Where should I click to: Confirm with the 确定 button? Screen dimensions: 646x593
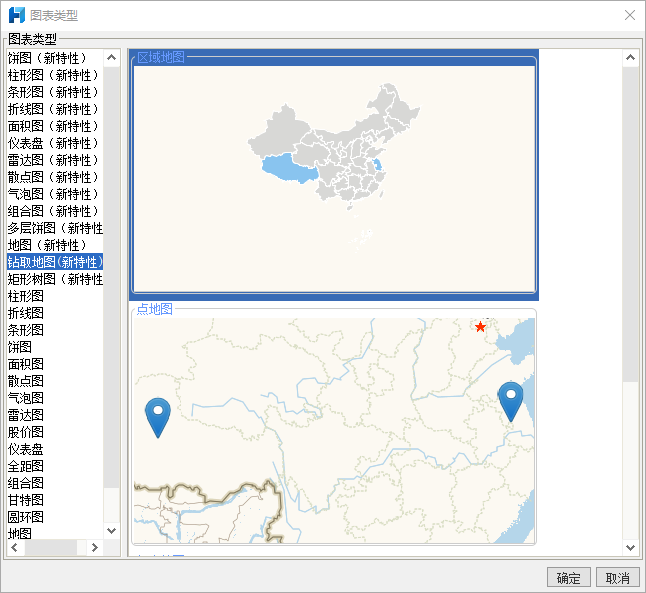(569, 578)
